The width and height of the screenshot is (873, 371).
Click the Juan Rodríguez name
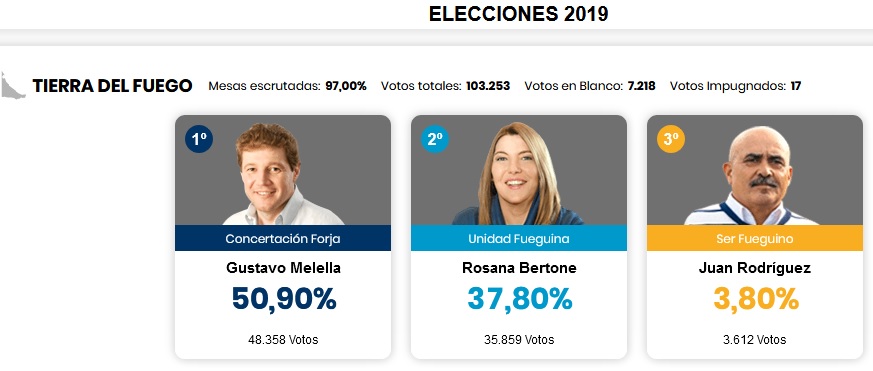754,269
